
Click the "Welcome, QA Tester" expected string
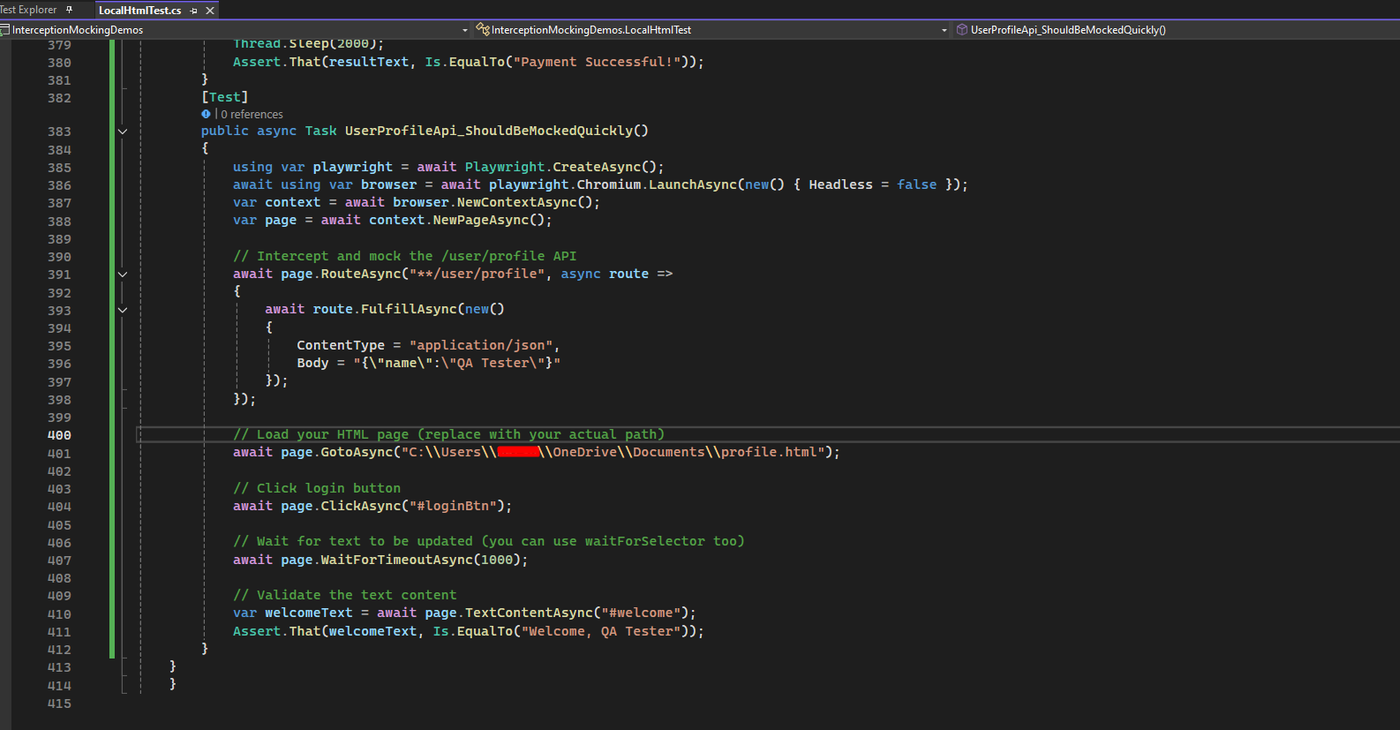pyautogui.click(x=600, y=631)
